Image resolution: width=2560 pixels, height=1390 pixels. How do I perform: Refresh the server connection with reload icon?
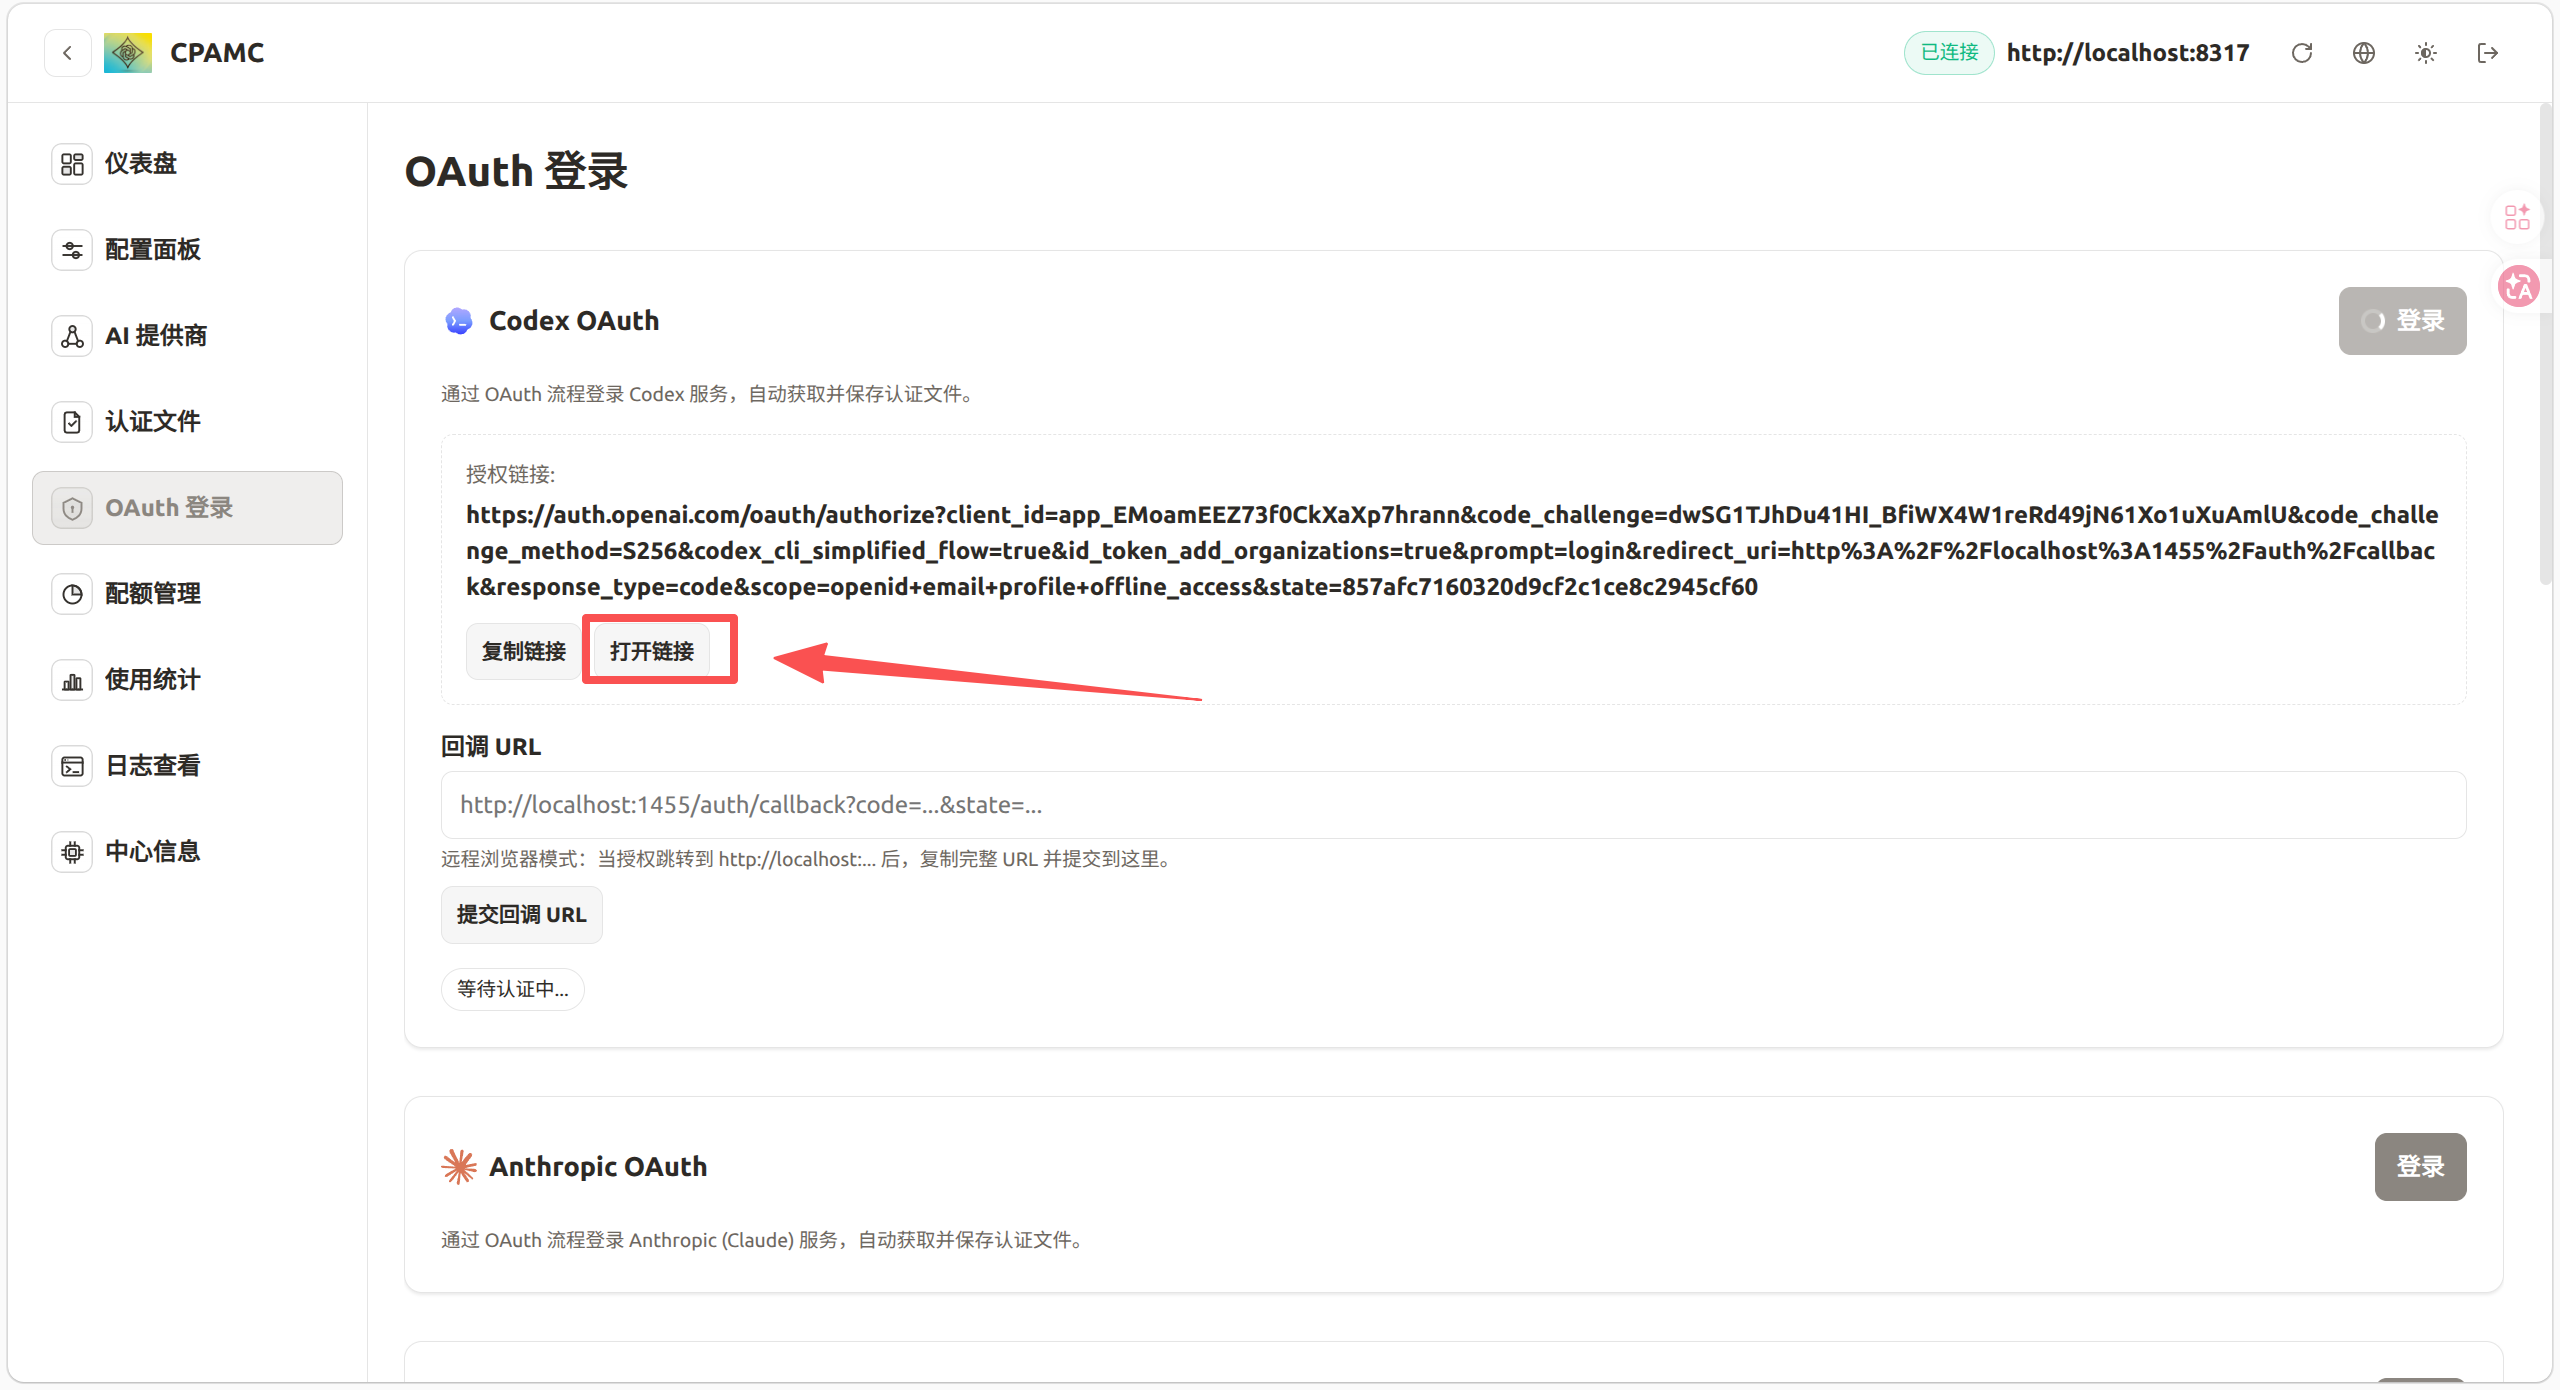click(x=2302, y=53)
